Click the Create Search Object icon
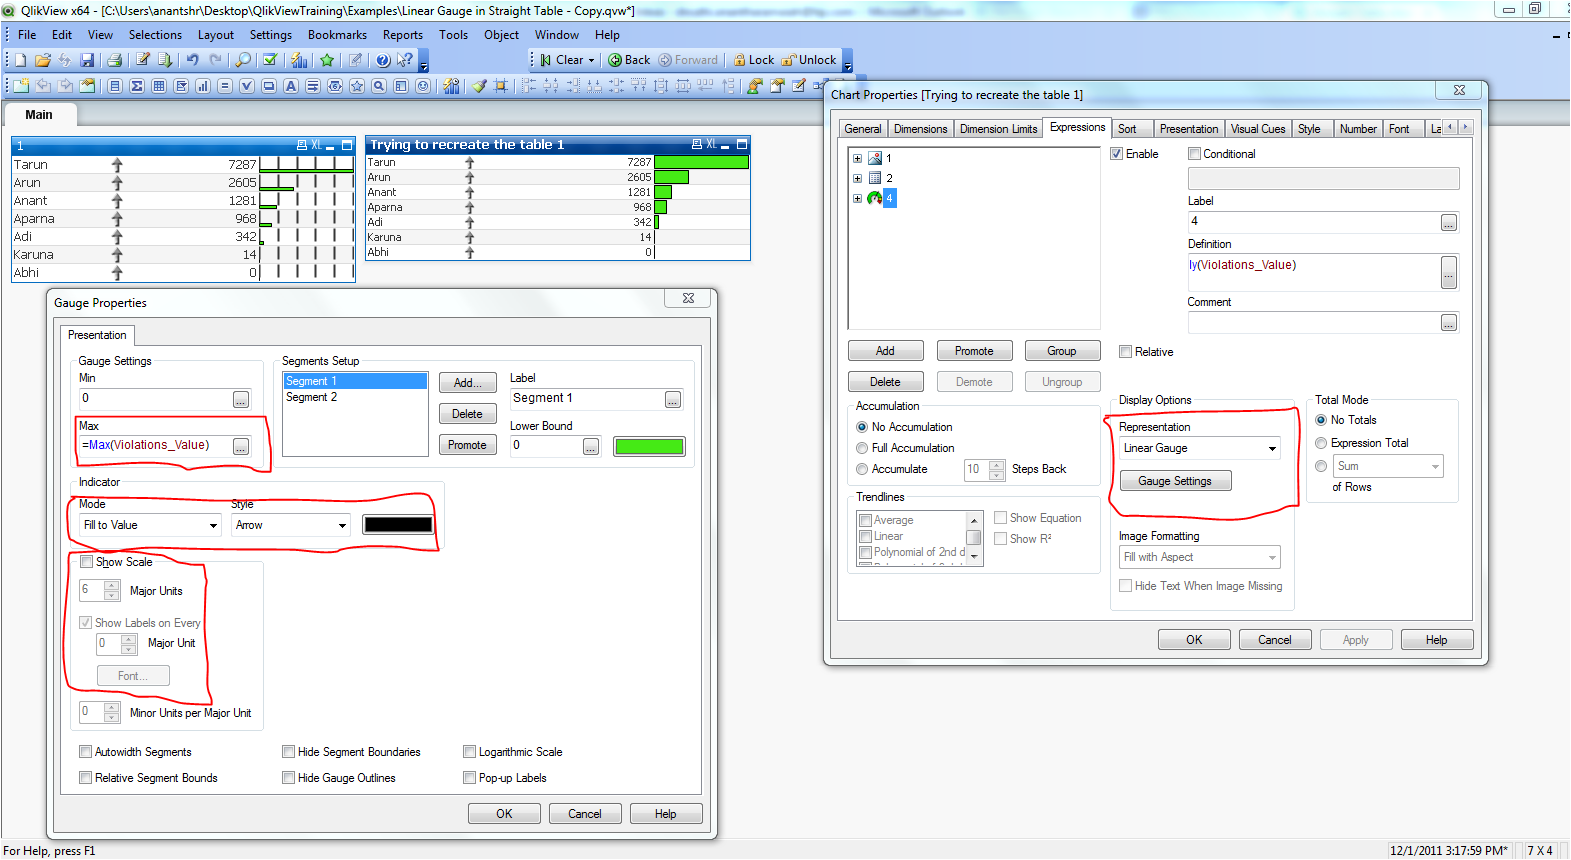 (x=379, y=86)
